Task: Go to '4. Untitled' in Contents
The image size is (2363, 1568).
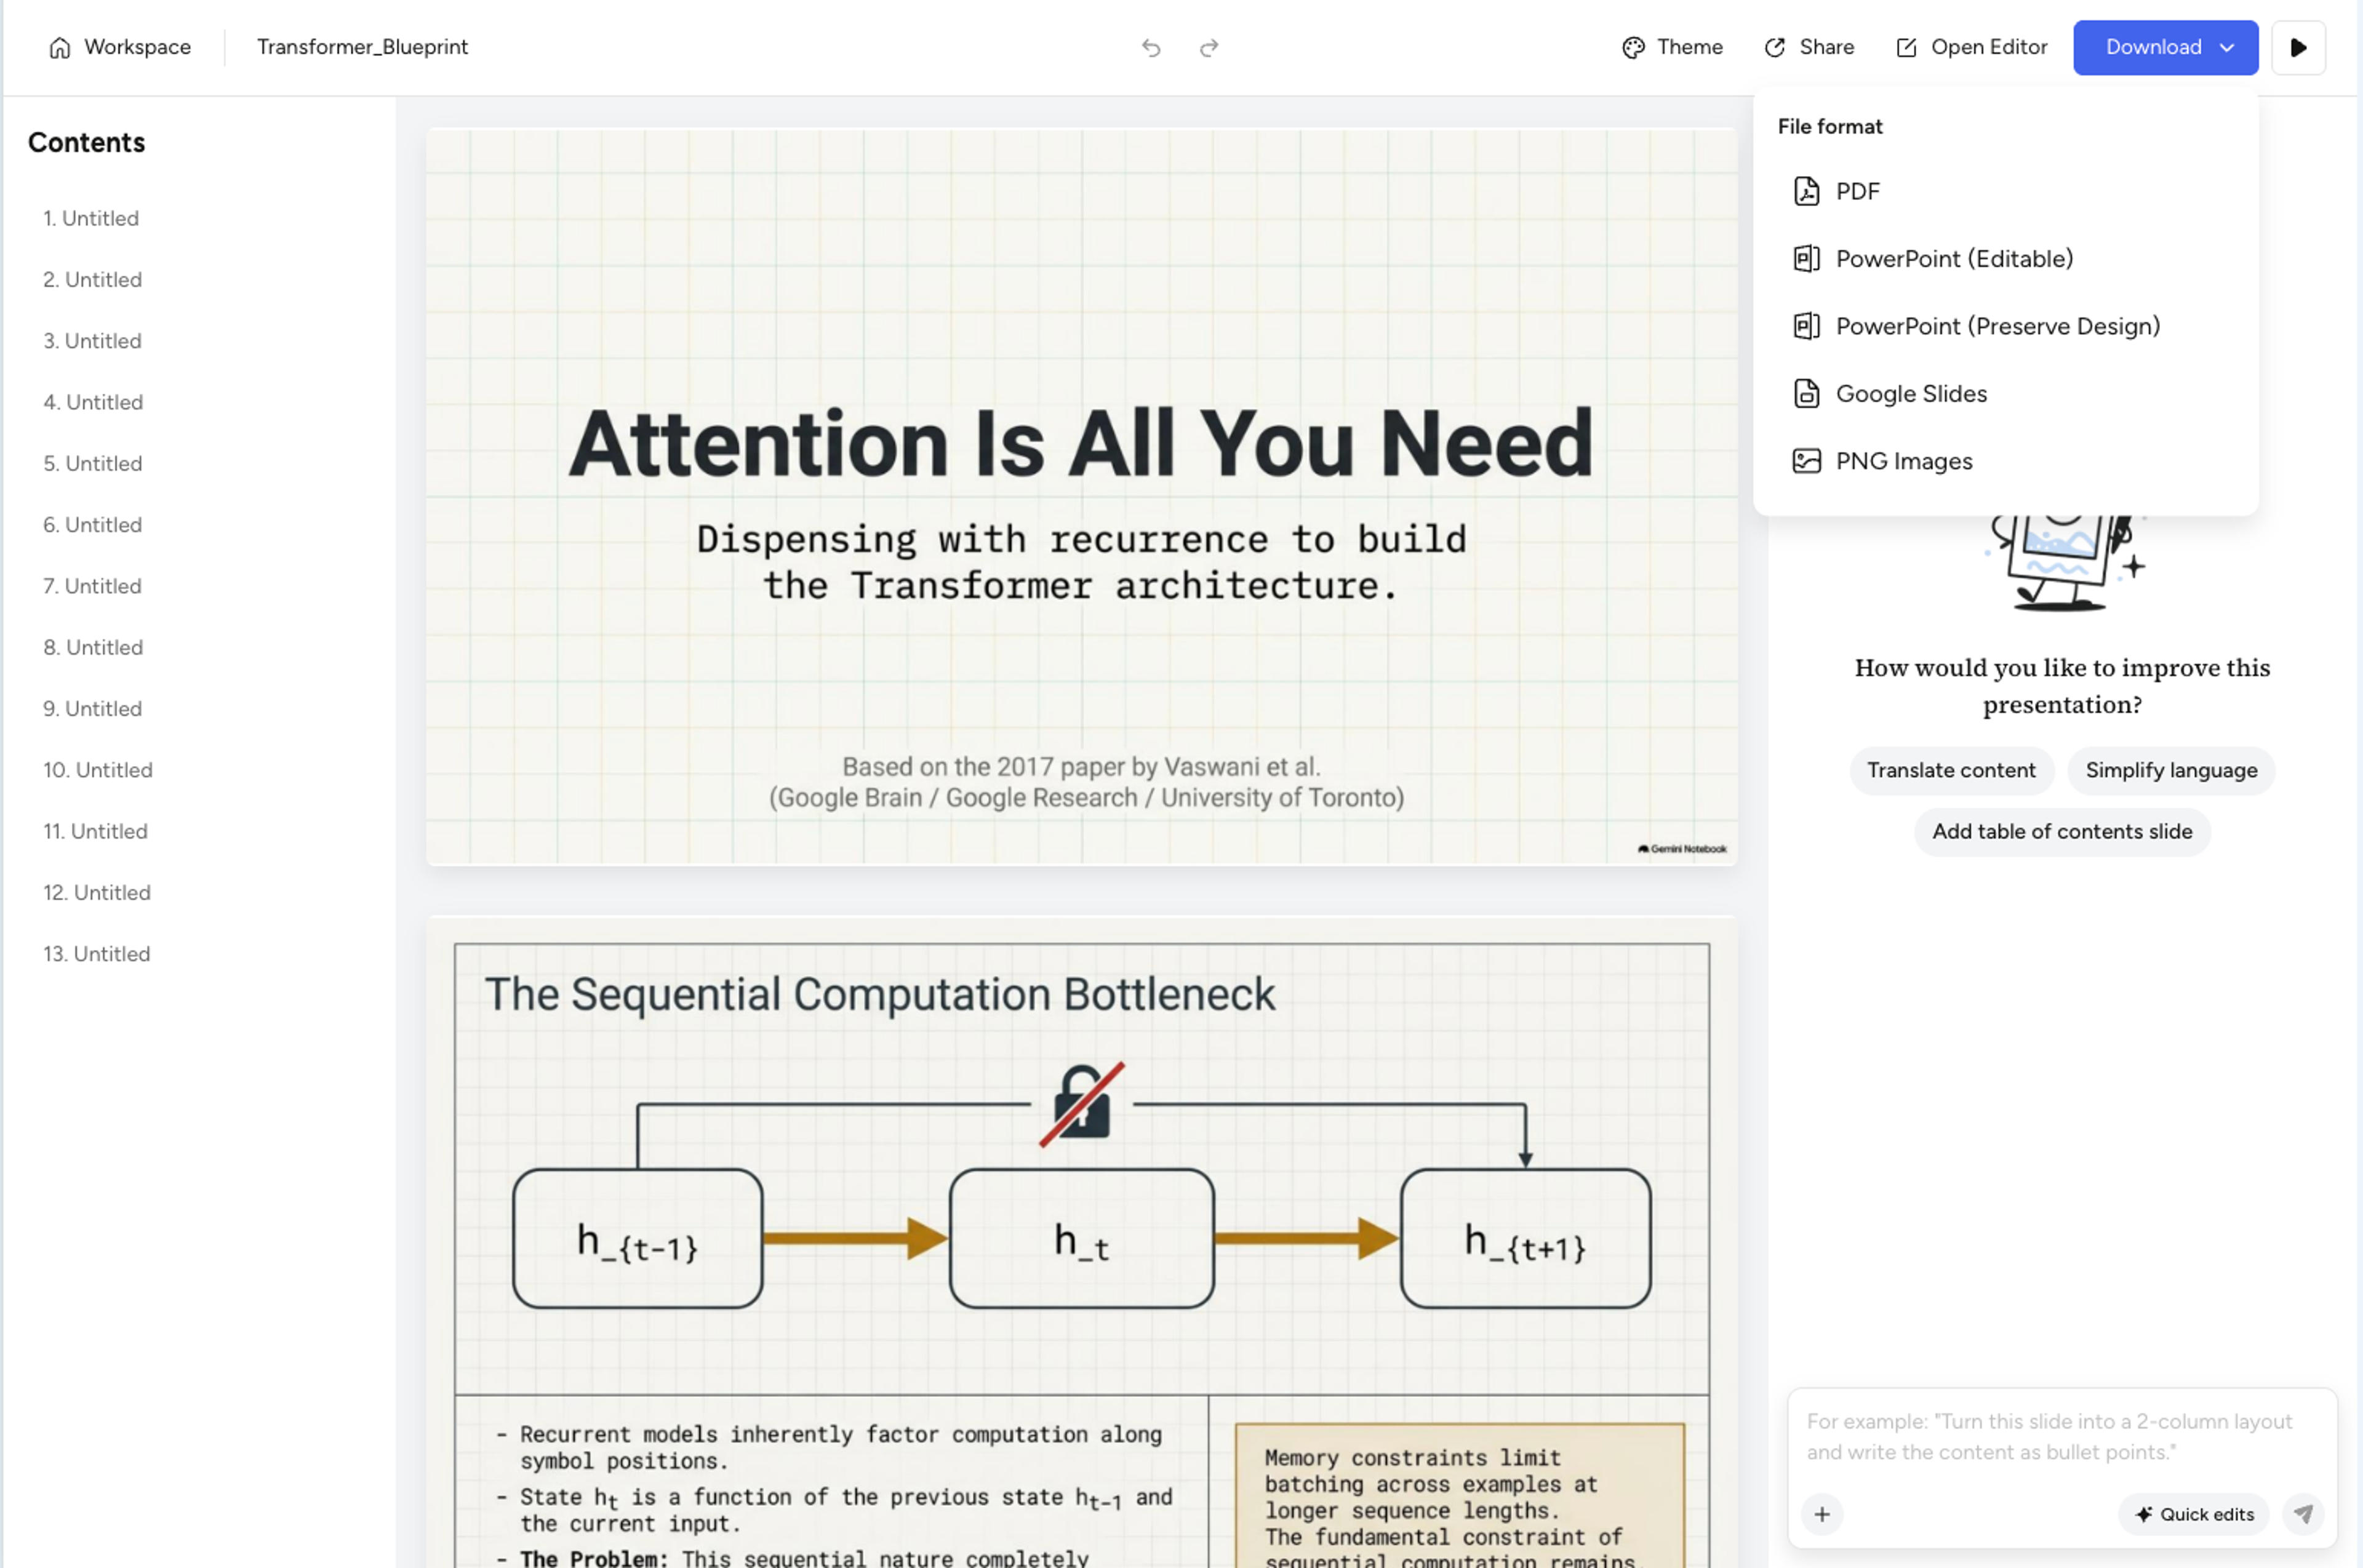Action: point(93,402)
